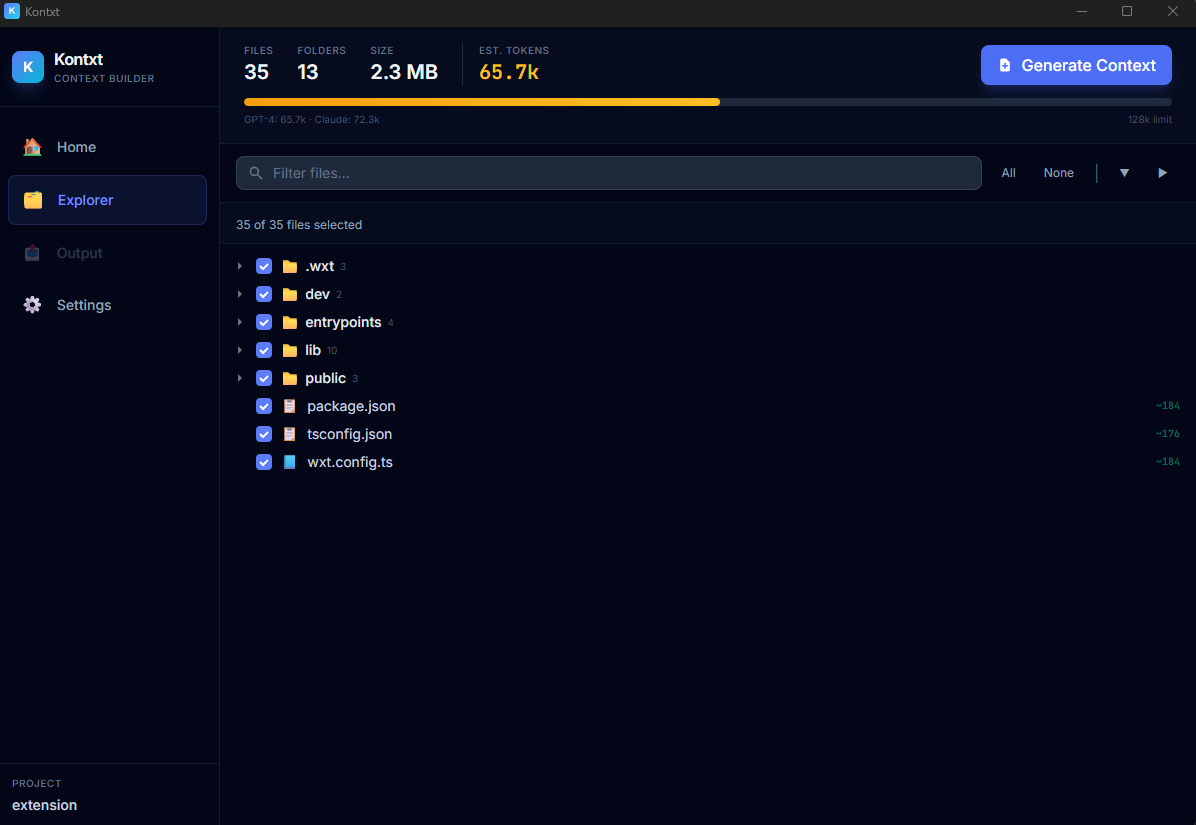Click the .wxt folder icon
The height and width of the screenshot is (825, 1196).
coord(290,266)
